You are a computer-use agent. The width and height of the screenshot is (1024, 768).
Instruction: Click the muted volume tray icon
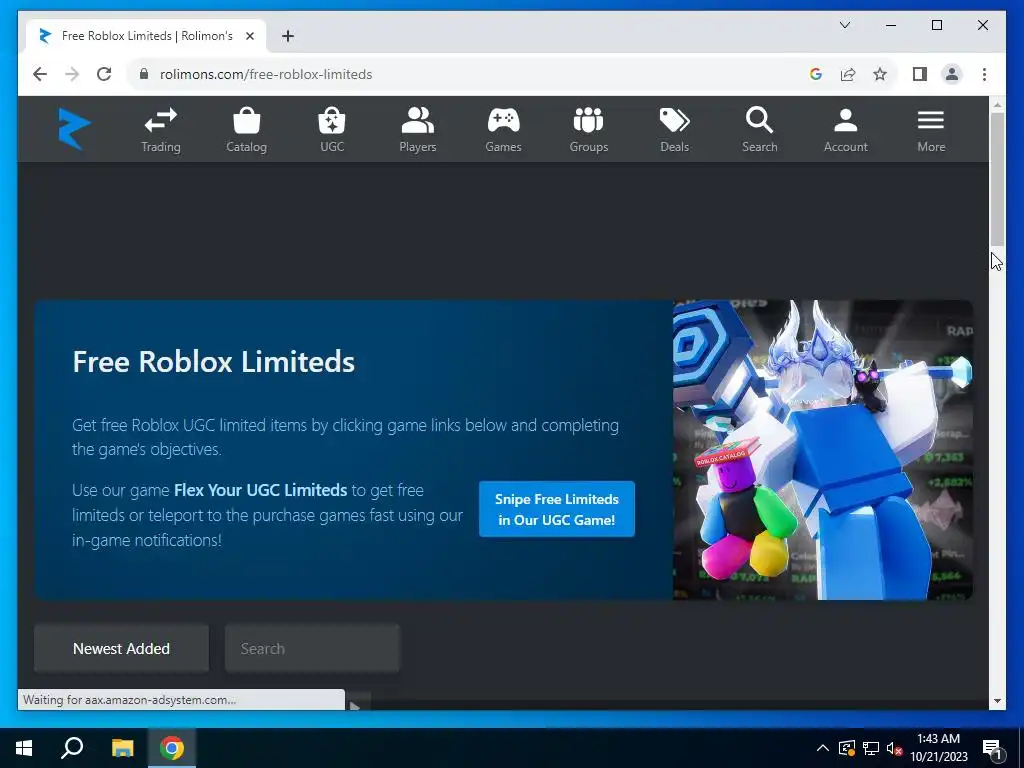tap(894, 748)
